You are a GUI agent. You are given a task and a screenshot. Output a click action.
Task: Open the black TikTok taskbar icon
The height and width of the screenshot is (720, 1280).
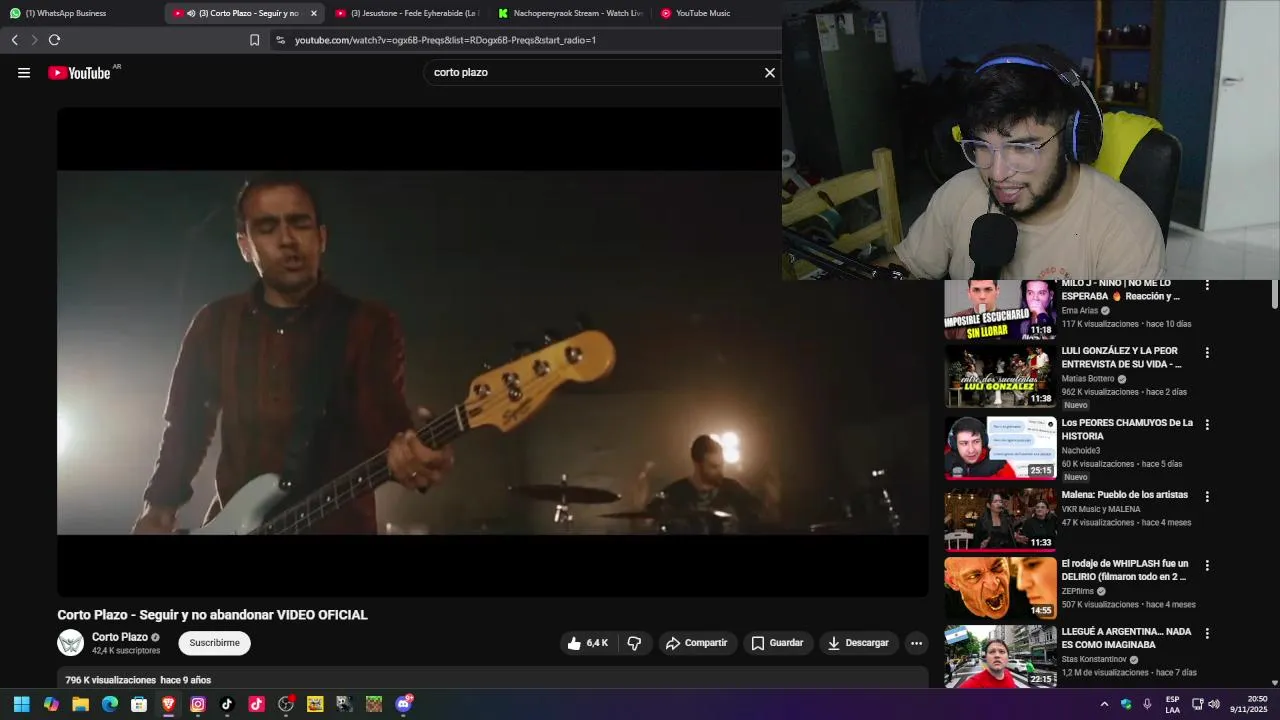coord(227,704)
